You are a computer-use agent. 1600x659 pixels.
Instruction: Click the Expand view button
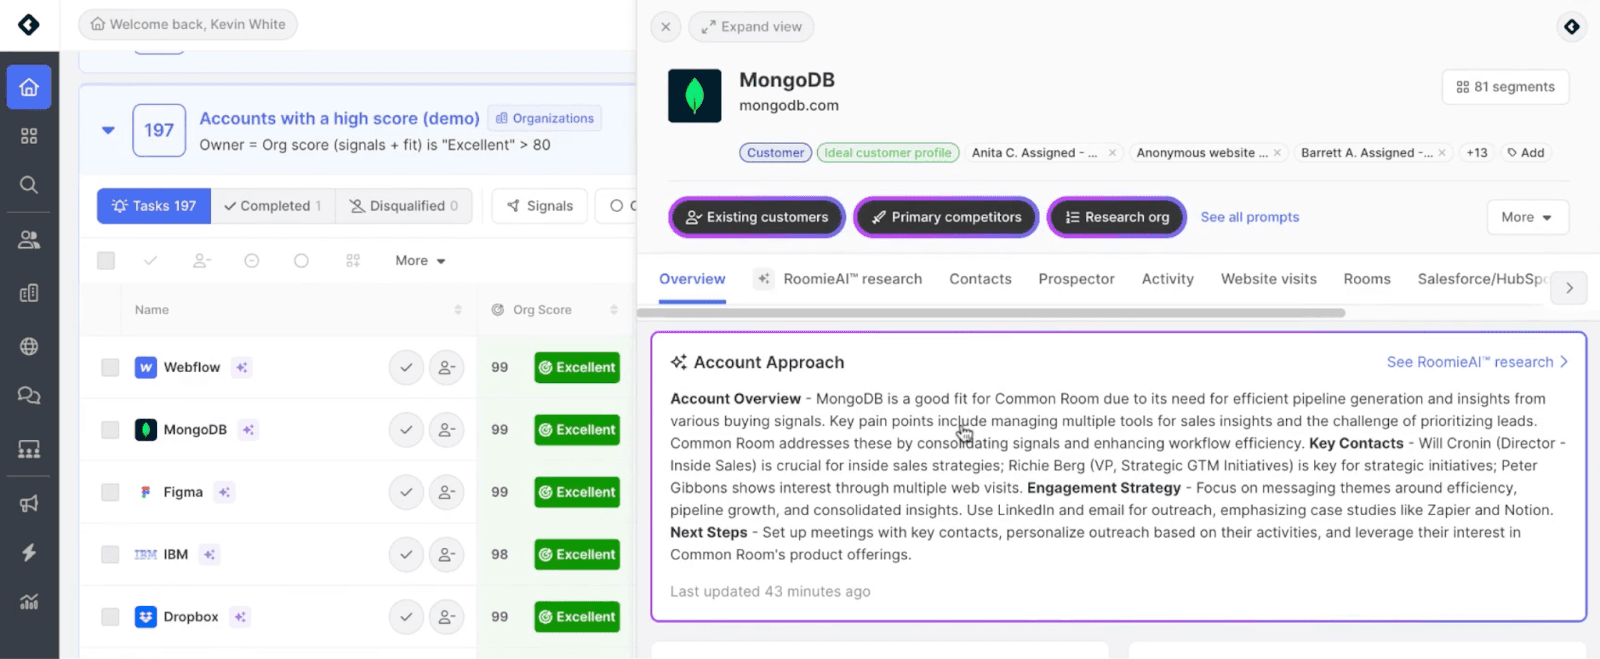tap(751, 27)
